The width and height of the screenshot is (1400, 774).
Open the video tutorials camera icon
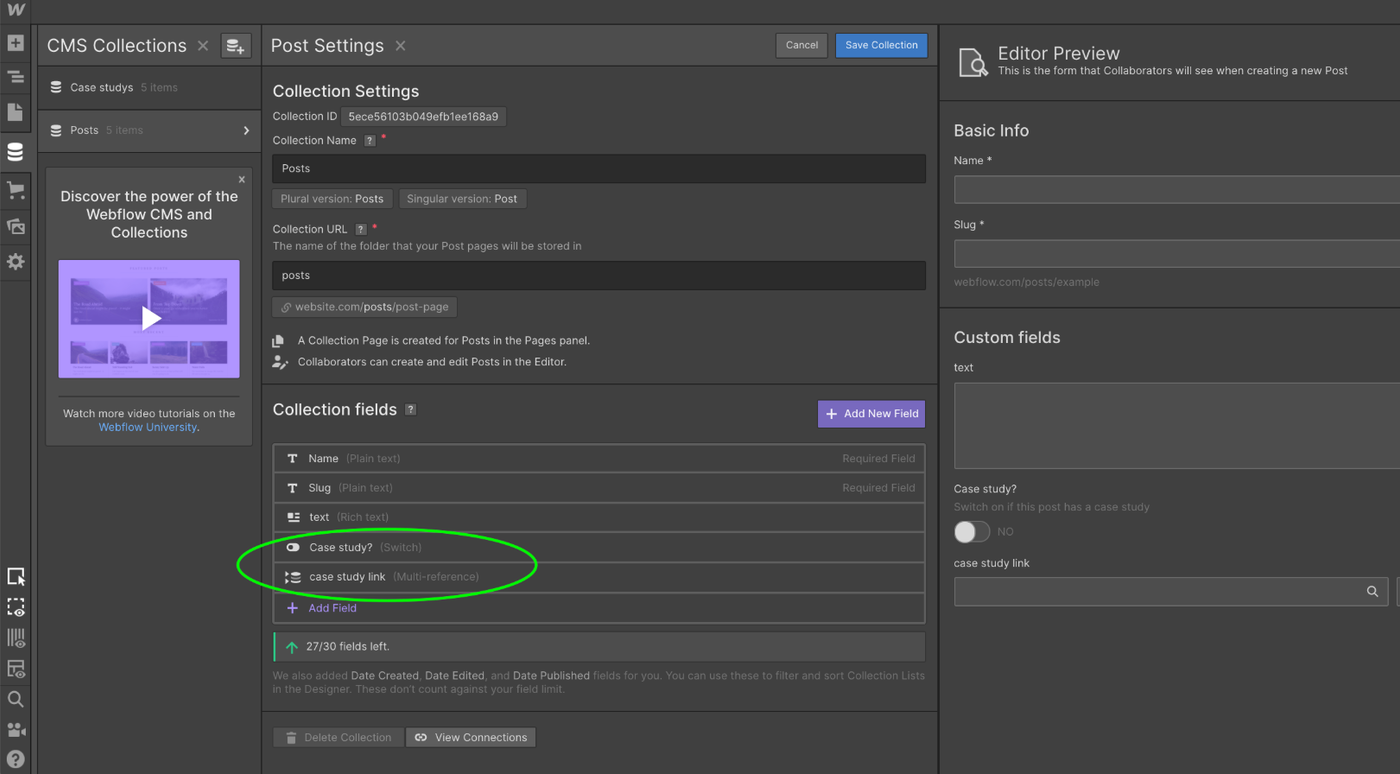pos(15,729)
